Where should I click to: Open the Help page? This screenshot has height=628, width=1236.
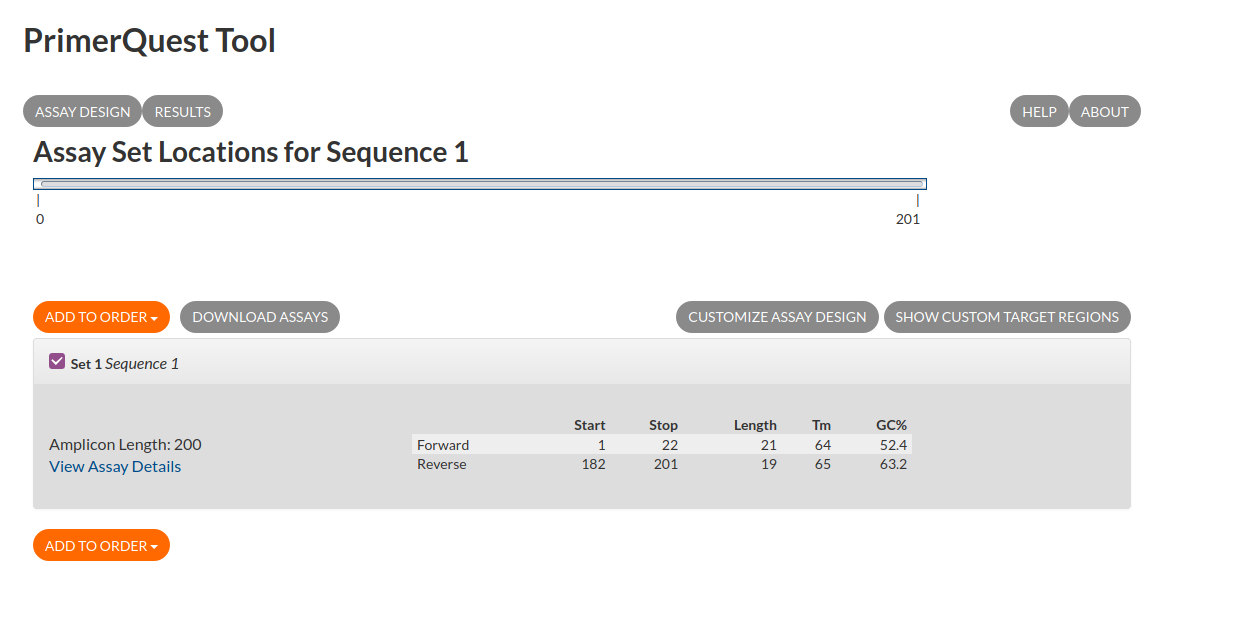1039,112
